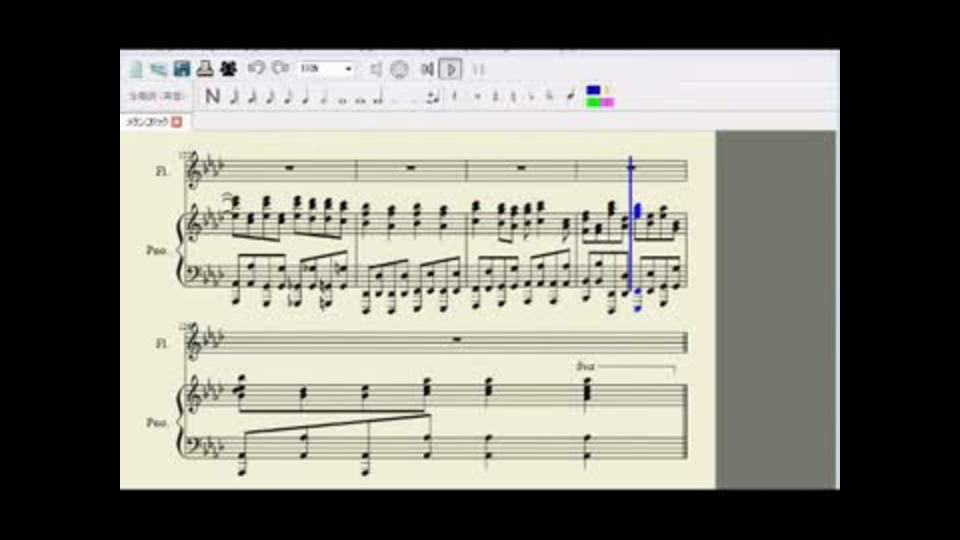Save the score with the floppy disk icon
The image size is (960, 540).
(182, 69)
